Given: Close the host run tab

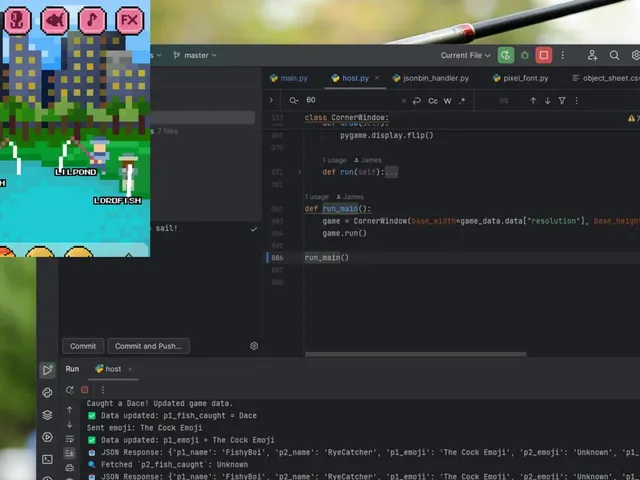Looking at the screenshot, I should (130, 369).
